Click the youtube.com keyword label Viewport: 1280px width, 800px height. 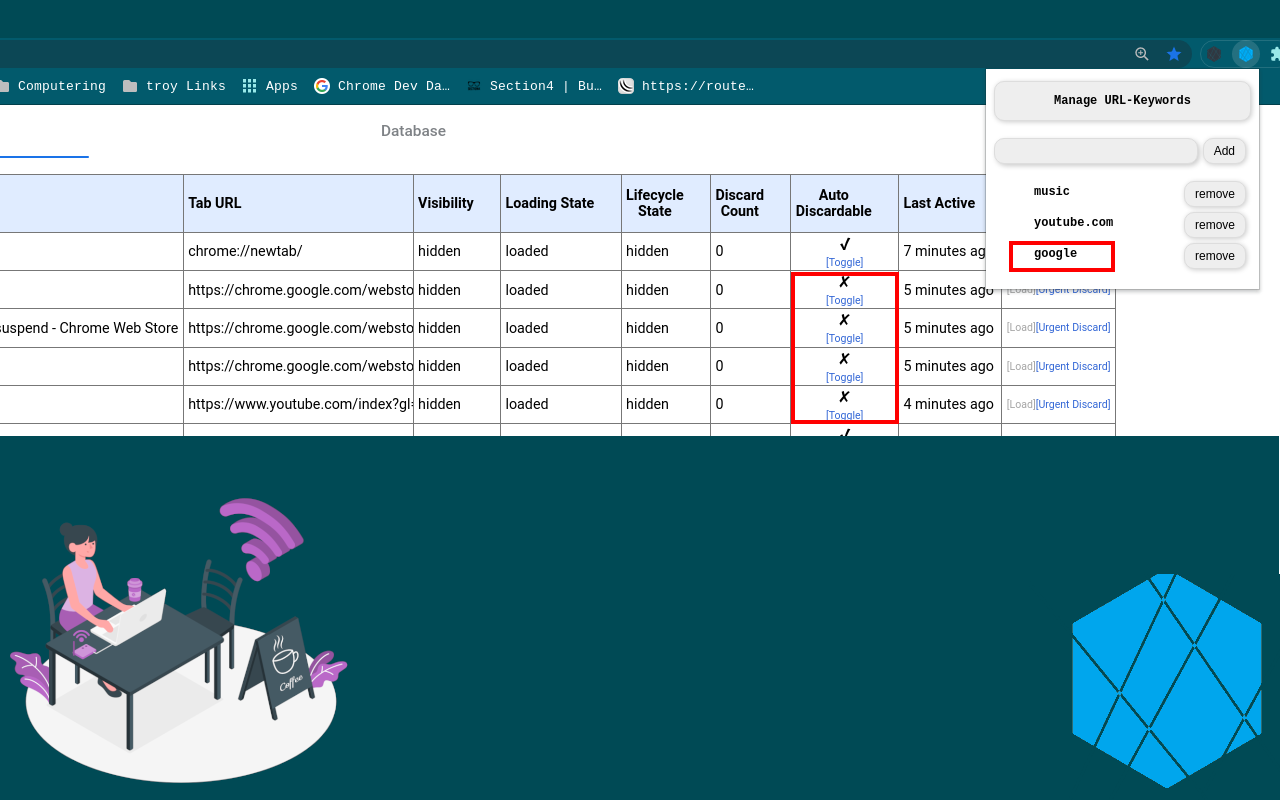(1073, 222)
